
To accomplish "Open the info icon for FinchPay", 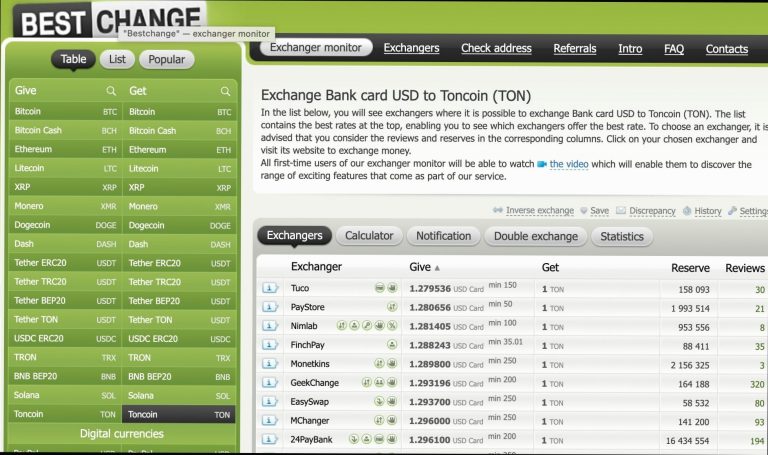I will pos(270,345).
